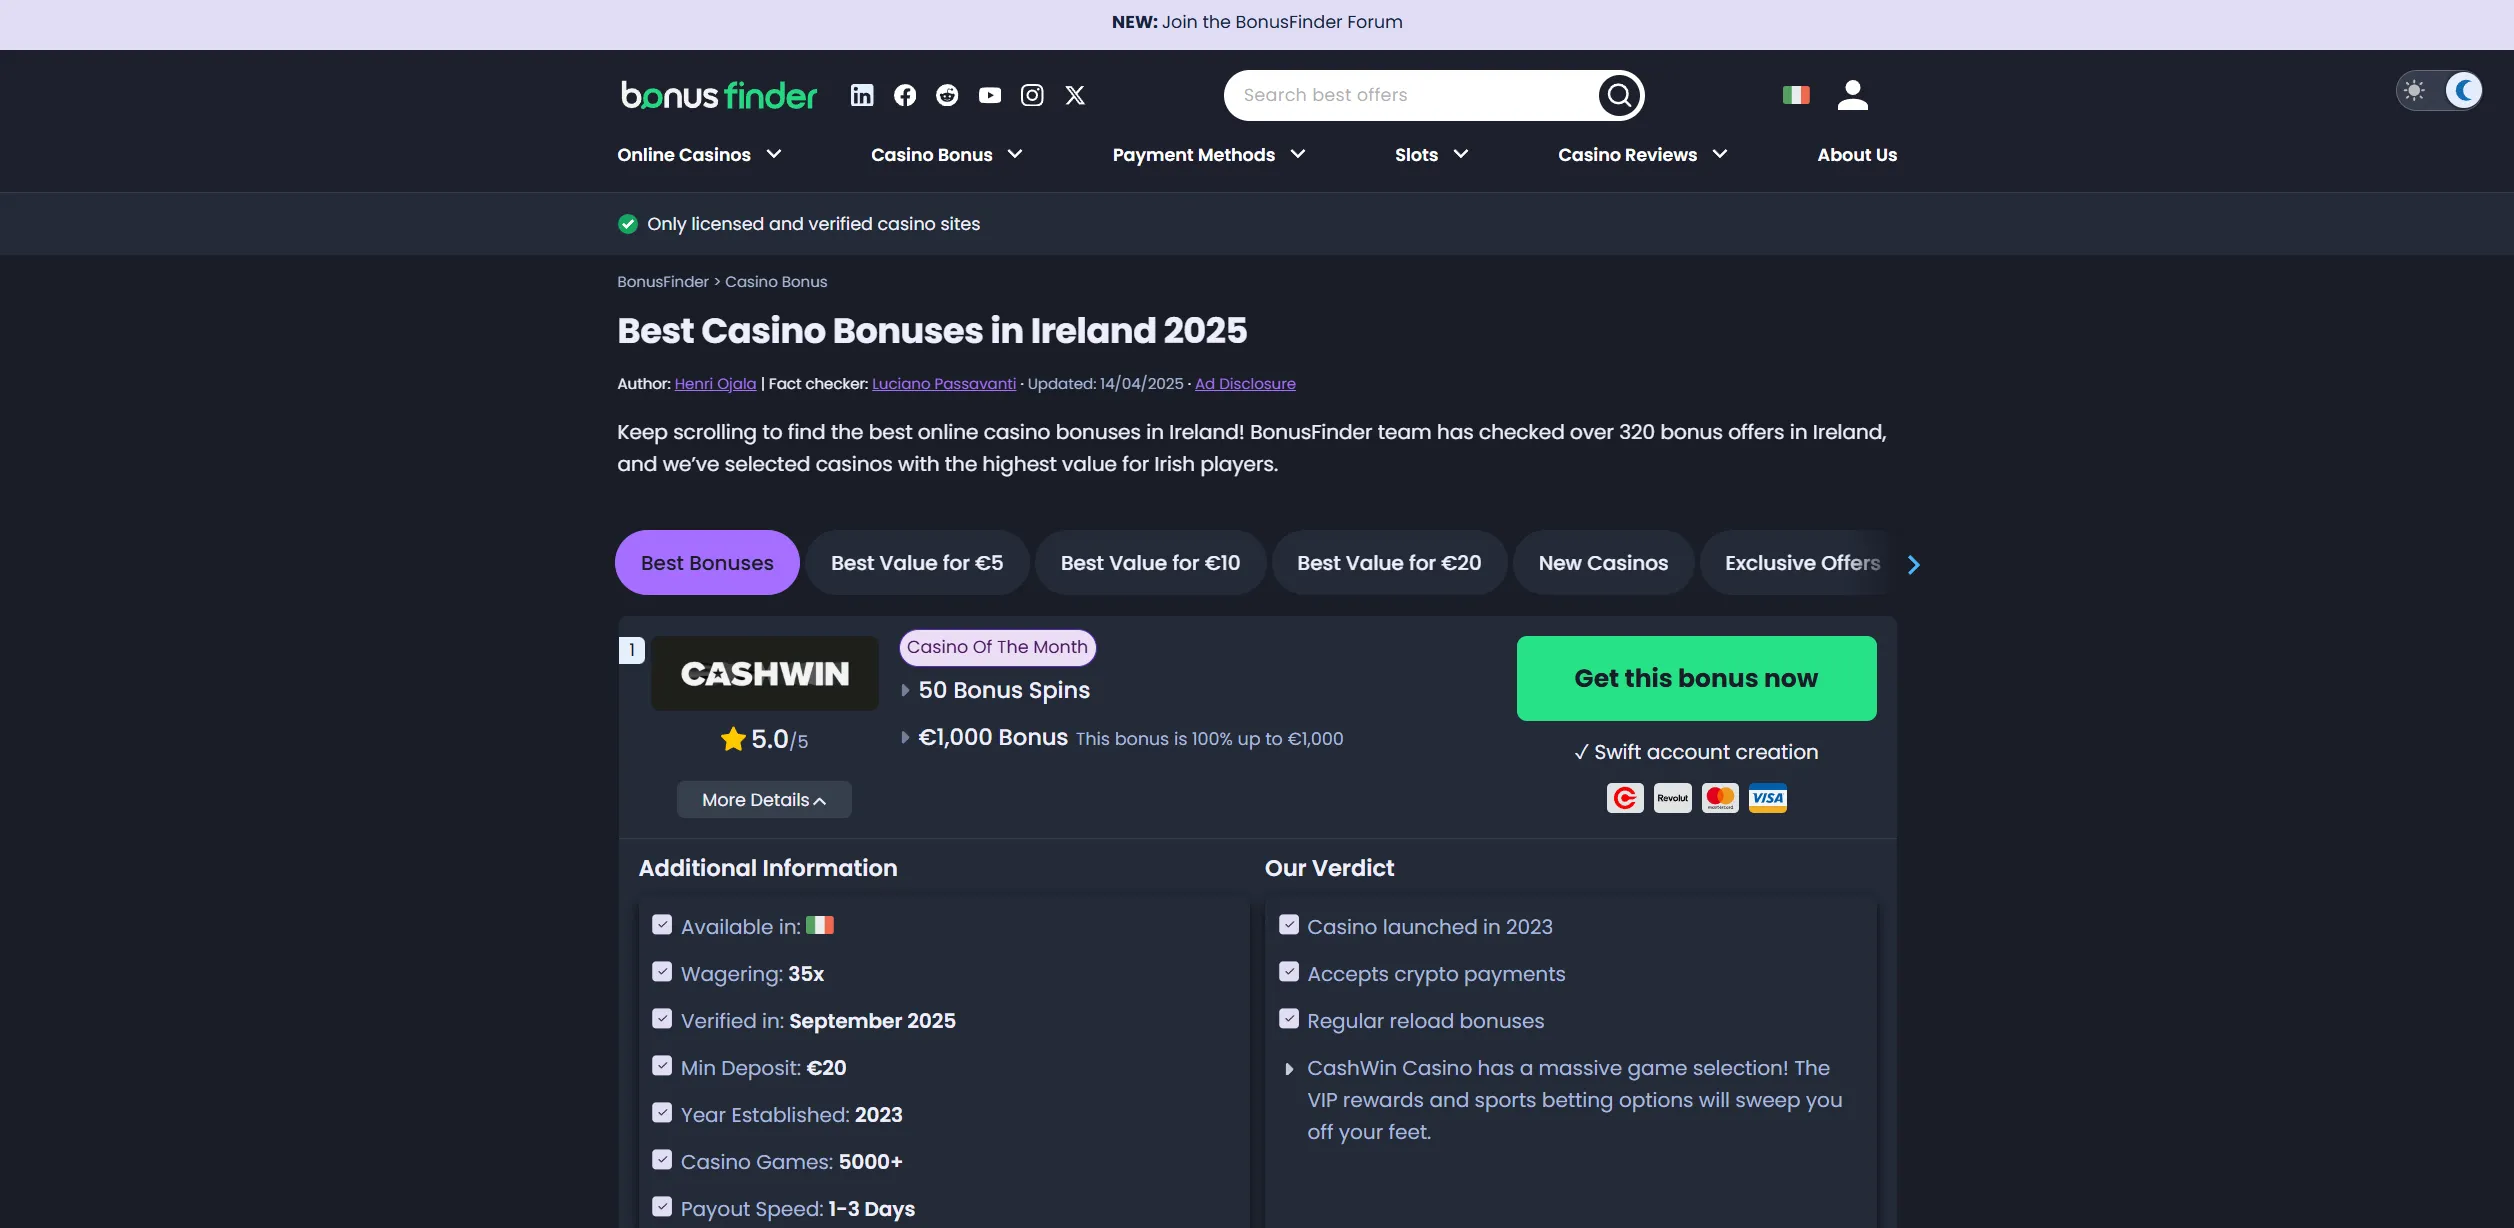This screenshot has width=2514, height=1228.
Task: Expand the Online Casinos menu
Action: (699, 154)
